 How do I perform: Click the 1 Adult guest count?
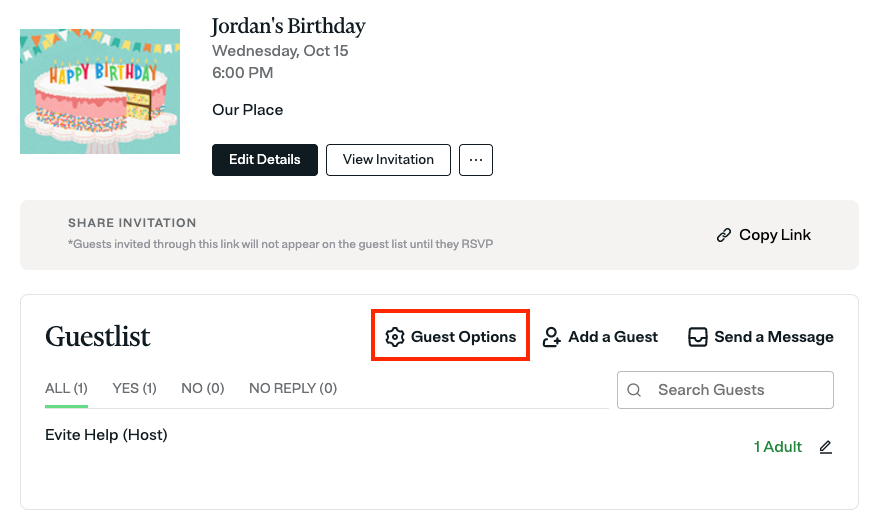[777, 447]
